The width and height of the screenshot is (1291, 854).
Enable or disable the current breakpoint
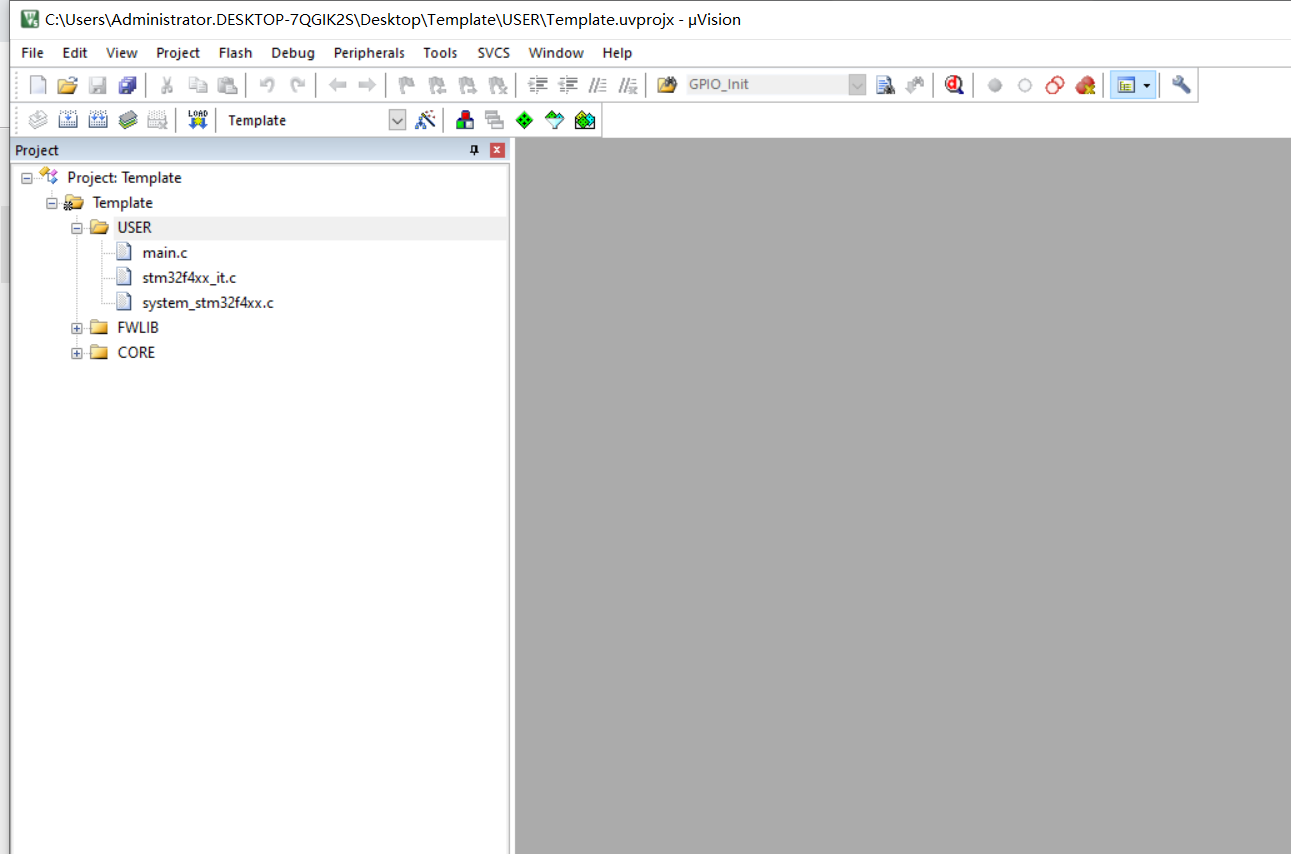tap(1025, 85)
